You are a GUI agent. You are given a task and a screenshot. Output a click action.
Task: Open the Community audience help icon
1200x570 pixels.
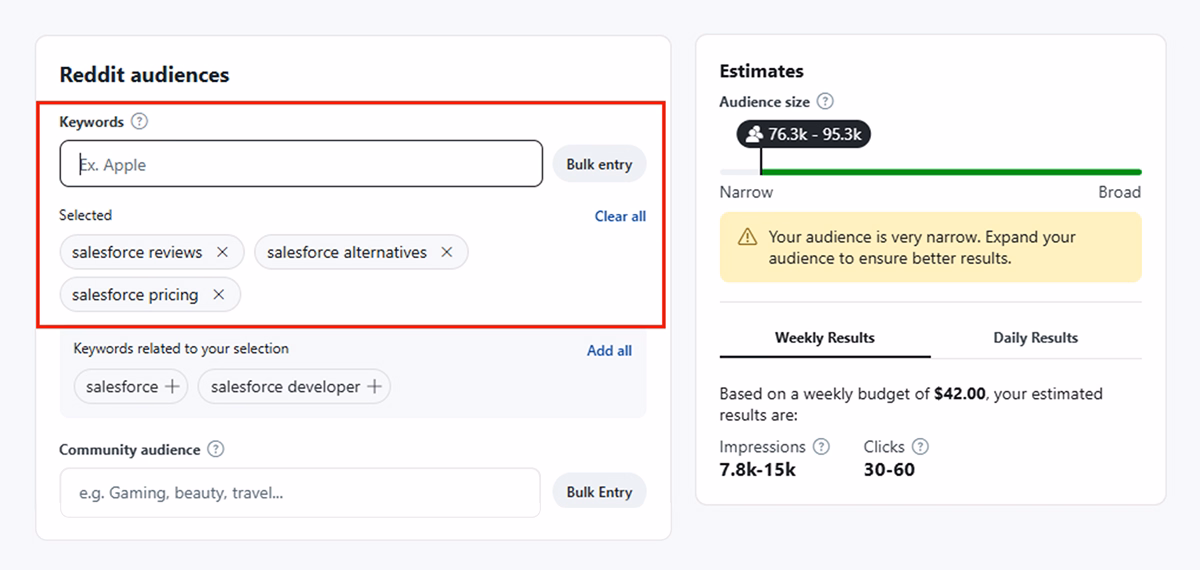click(x=216, y=450)
